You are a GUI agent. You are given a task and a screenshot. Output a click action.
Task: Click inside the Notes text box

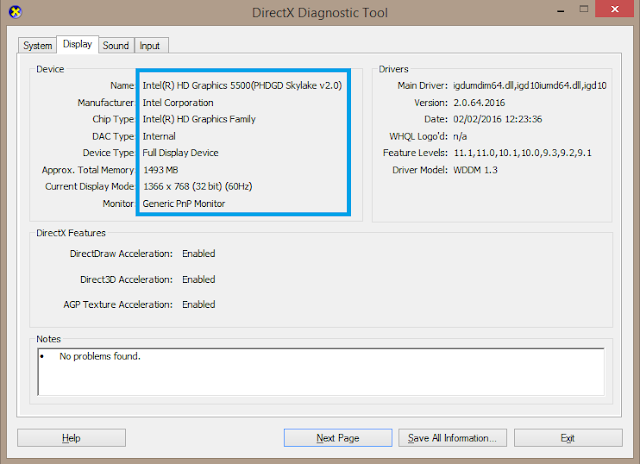click(321, 372)
